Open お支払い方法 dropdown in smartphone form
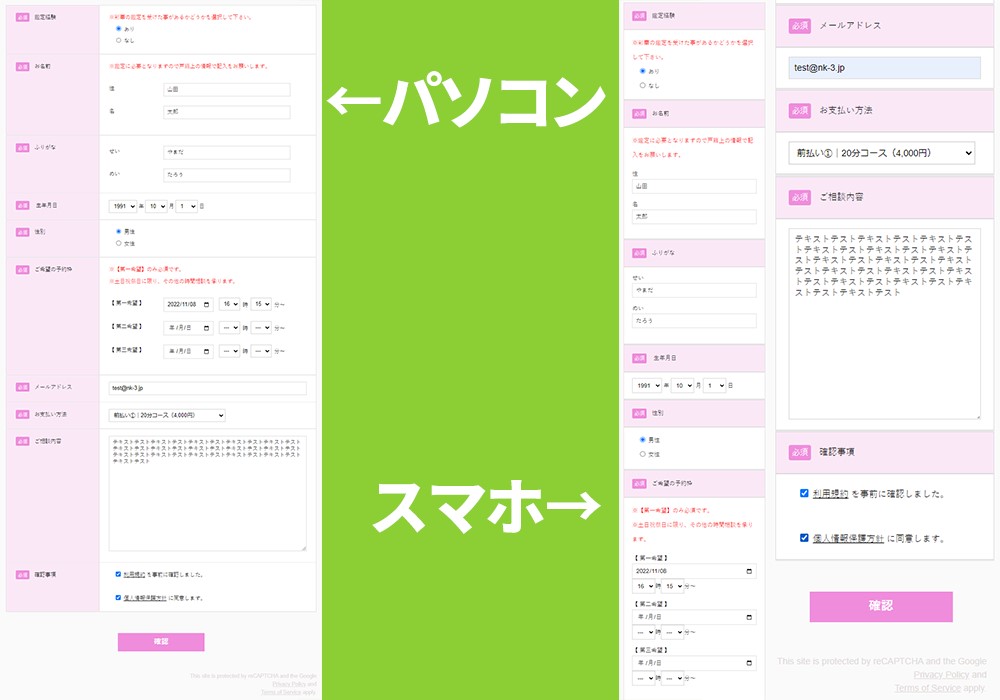Screen dimensions: 1000x700 [x=880, y=153]
